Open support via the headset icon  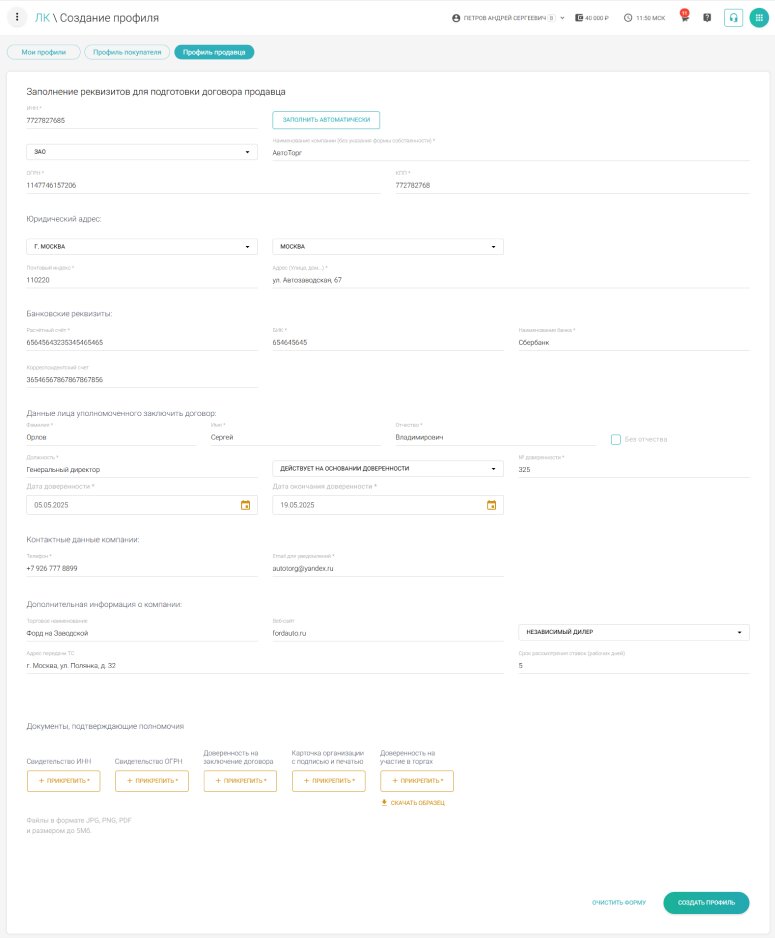click(x=733, y=18)
